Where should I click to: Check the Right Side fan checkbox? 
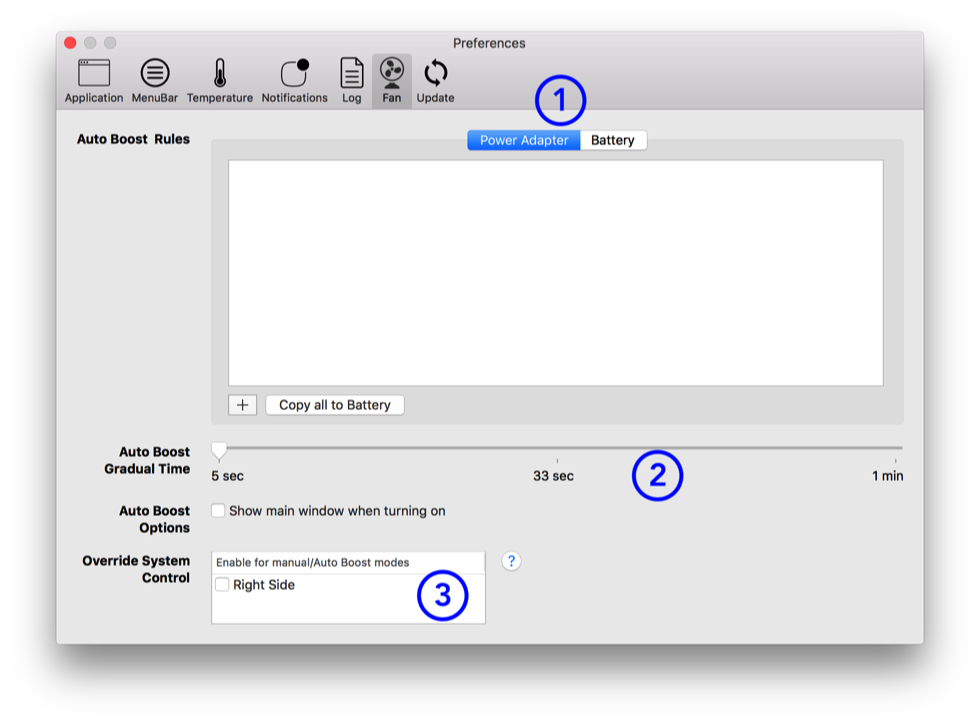click(223, 585)
